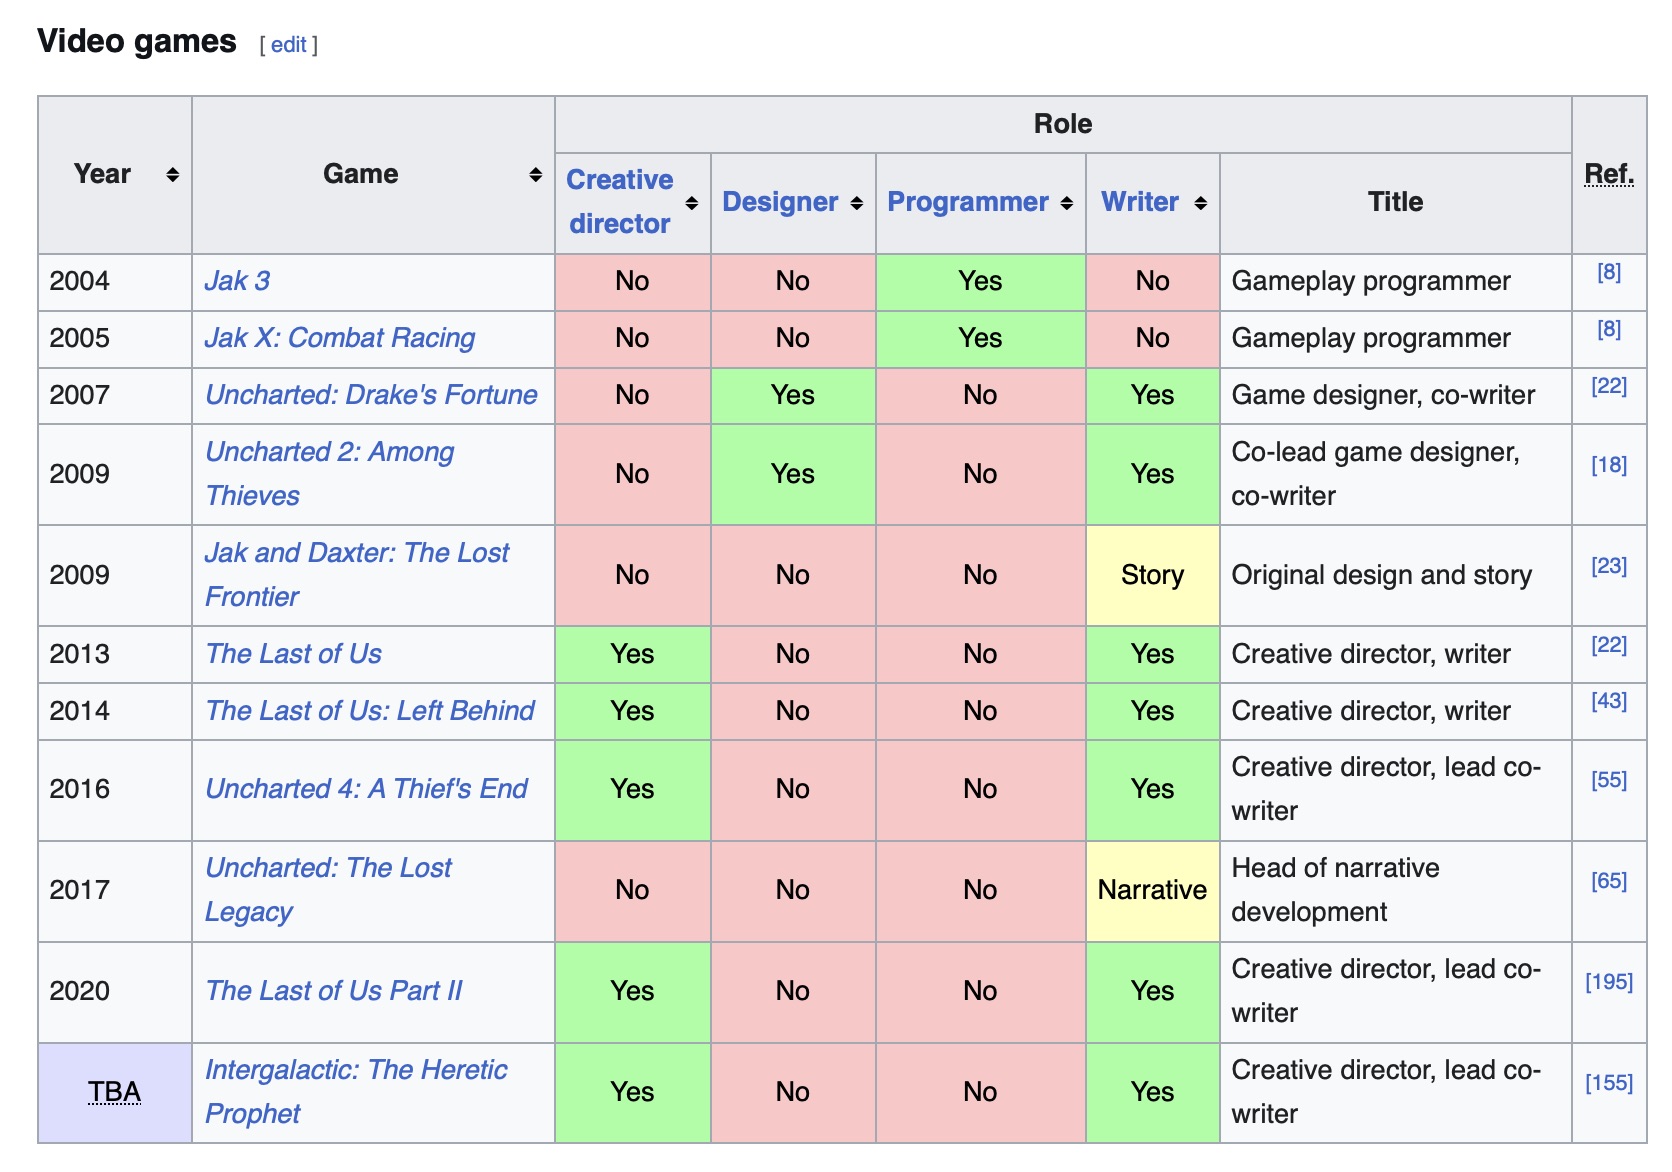Open The Last of Us article
This screenshot has height=1172, width=1672.
click(x=293, y=654)
